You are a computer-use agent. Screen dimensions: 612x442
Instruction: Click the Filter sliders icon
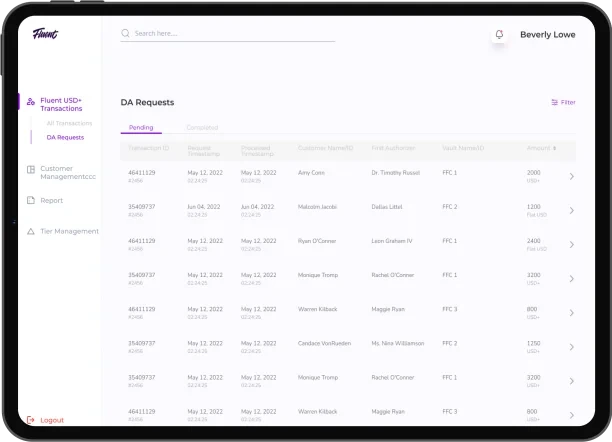click(554, 102)
